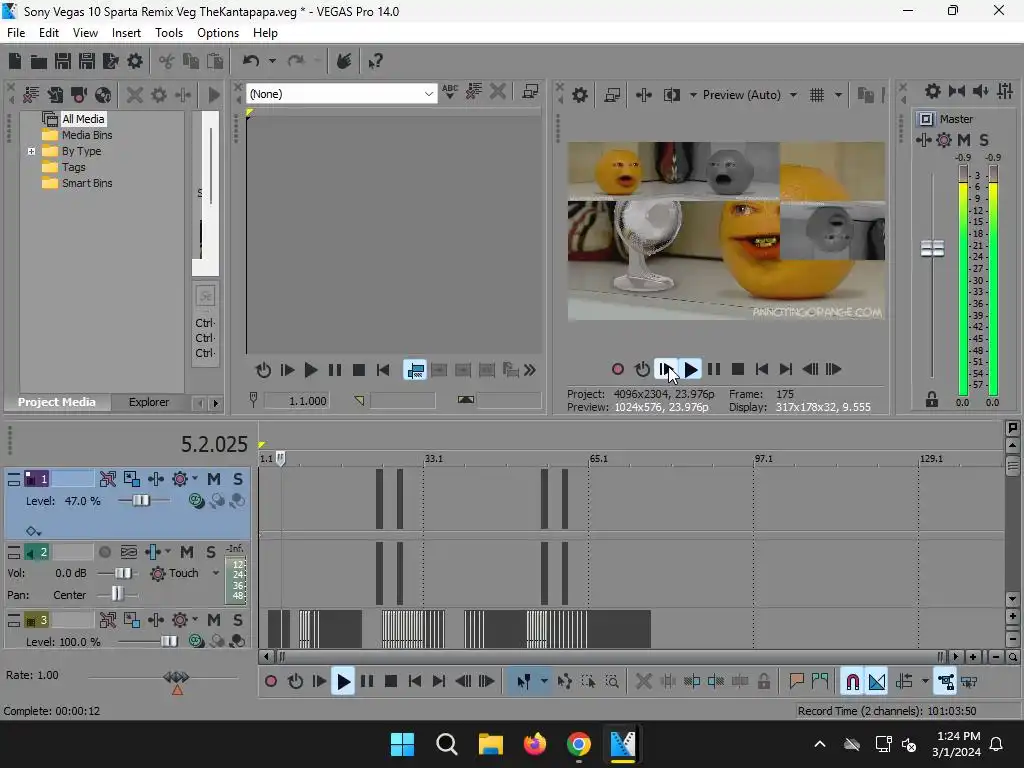Click the playhead marker on the timeline ruler
1024x768 pixels.
click(x=281, y=458)
